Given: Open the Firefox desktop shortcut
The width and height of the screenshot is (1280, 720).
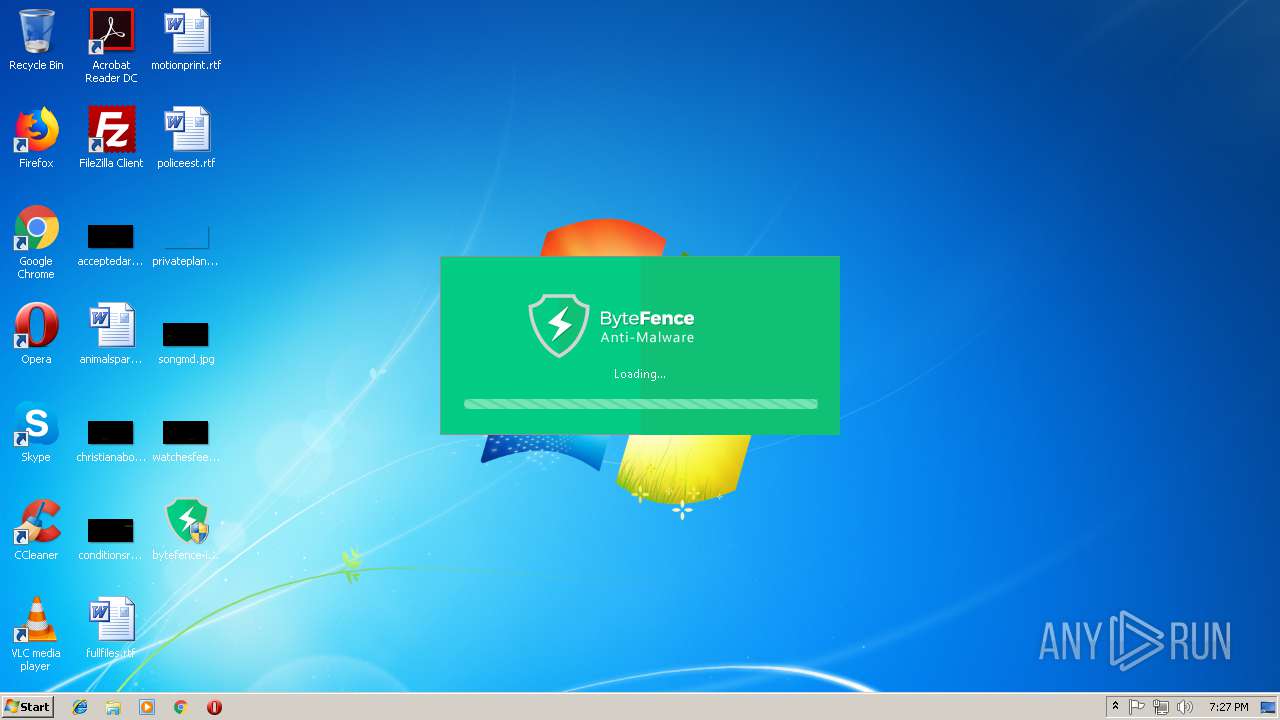Looking at the screenshot, I should [x=36, y=138].
